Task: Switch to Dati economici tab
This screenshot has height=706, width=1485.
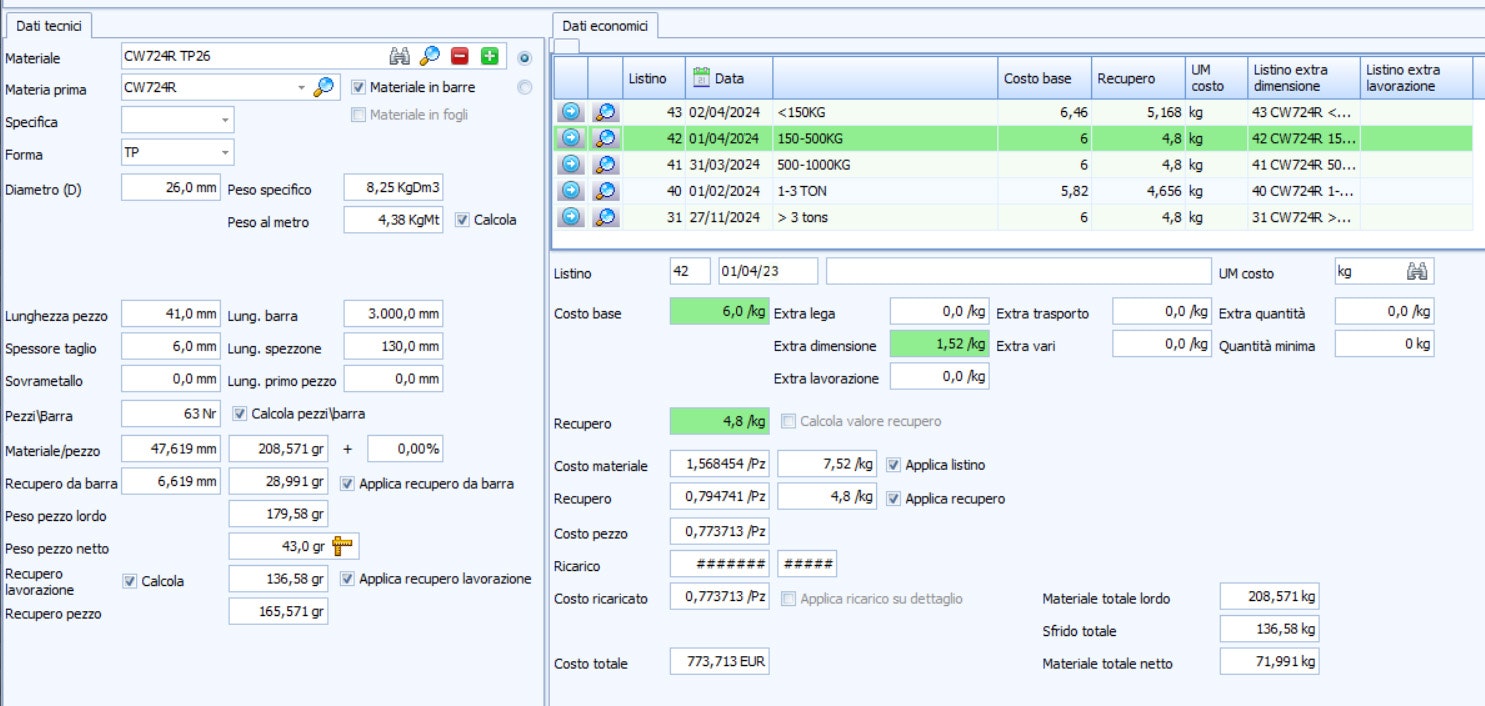Action: [605, 24]
